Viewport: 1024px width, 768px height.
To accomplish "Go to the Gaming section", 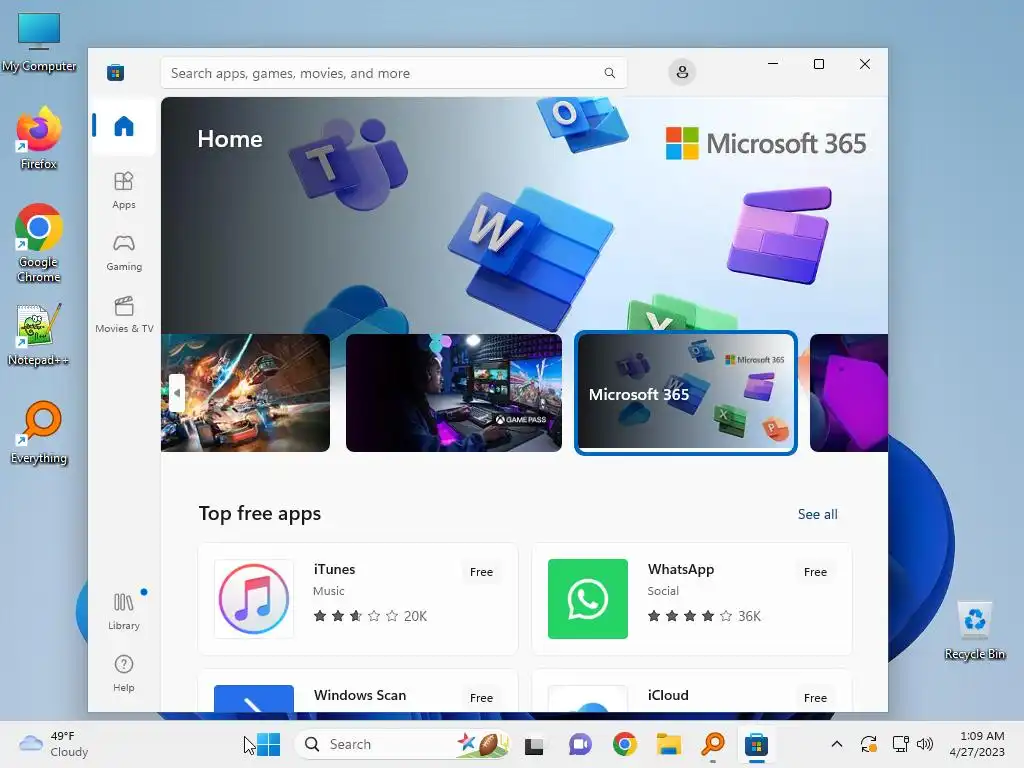I will [x=123, y=252].
